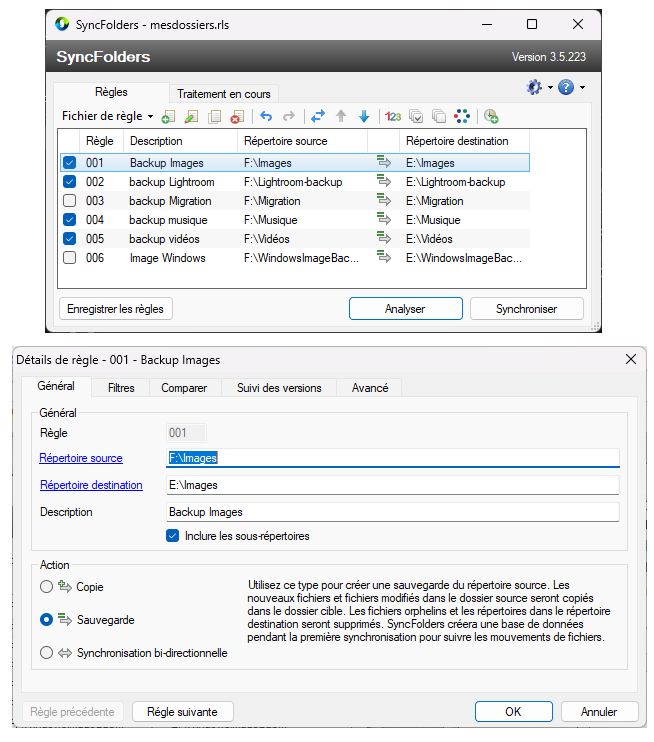Click the clock with plus scheduler icon
This screenshot has height=742, width=654.
[491, 116]
